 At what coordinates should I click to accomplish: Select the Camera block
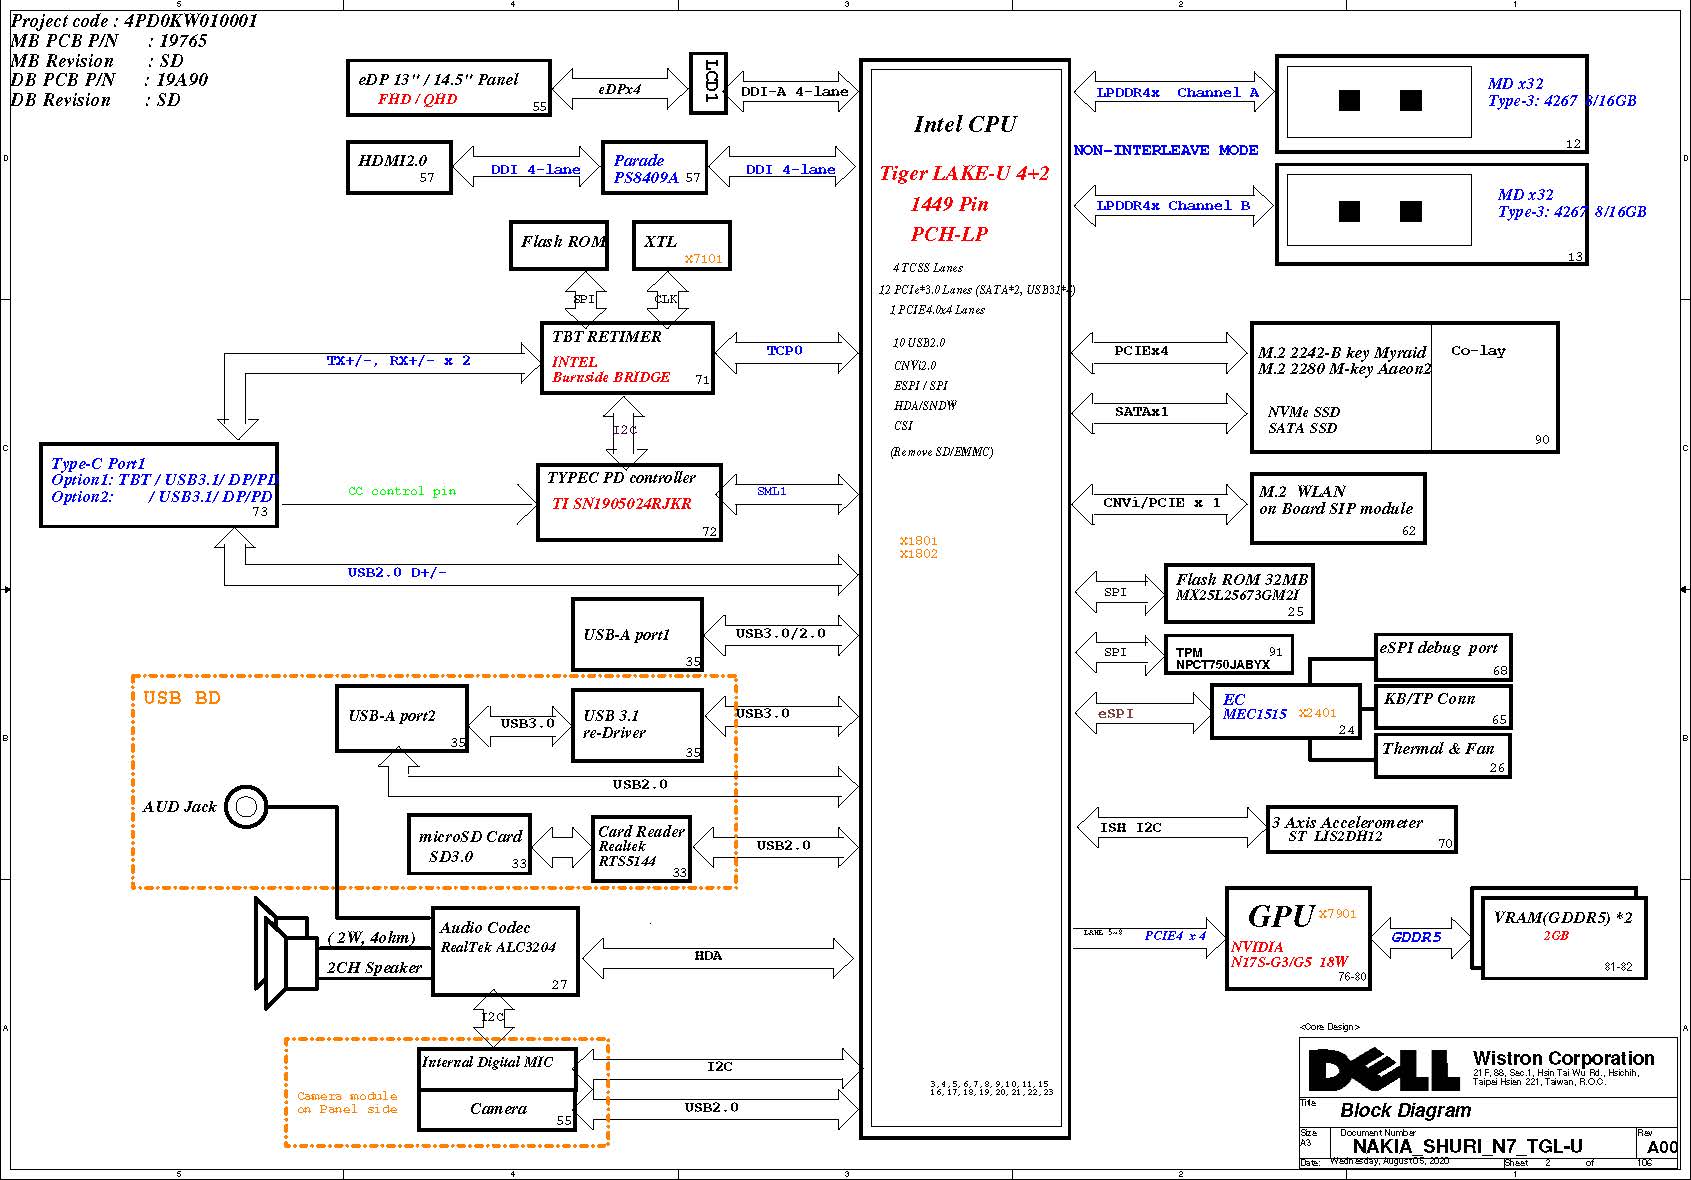(x=498, y=1110)
